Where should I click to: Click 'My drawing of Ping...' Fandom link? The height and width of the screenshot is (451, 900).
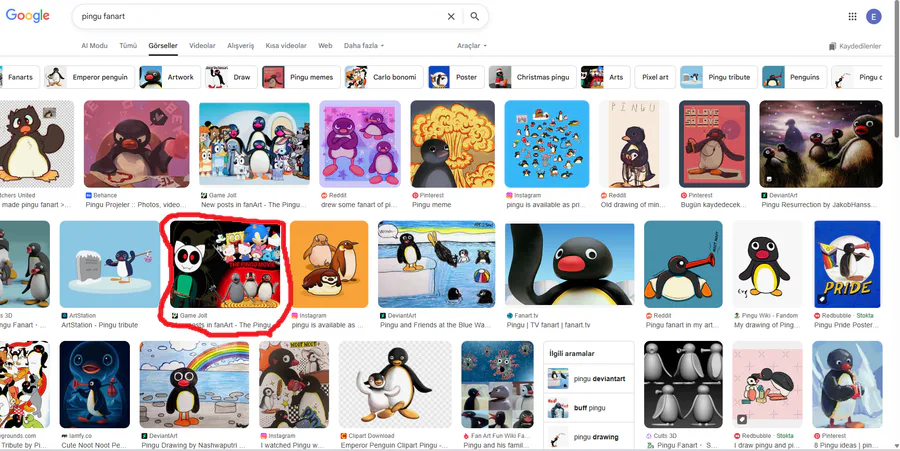pos(766,325)
